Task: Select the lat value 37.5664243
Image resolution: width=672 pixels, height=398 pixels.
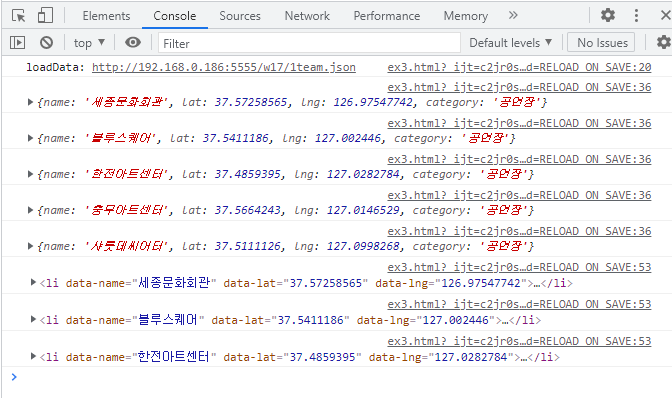Action: [x=248, y=210]
